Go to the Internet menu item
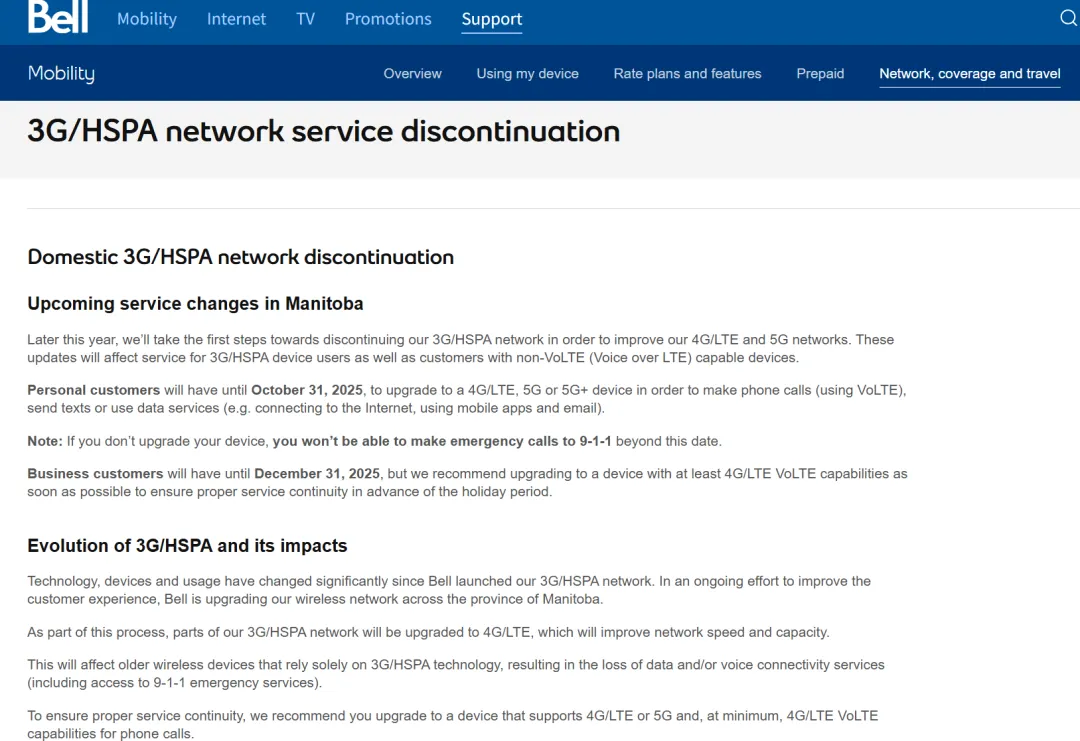The width and height of the screenshot is (1080, 741). 236,19
